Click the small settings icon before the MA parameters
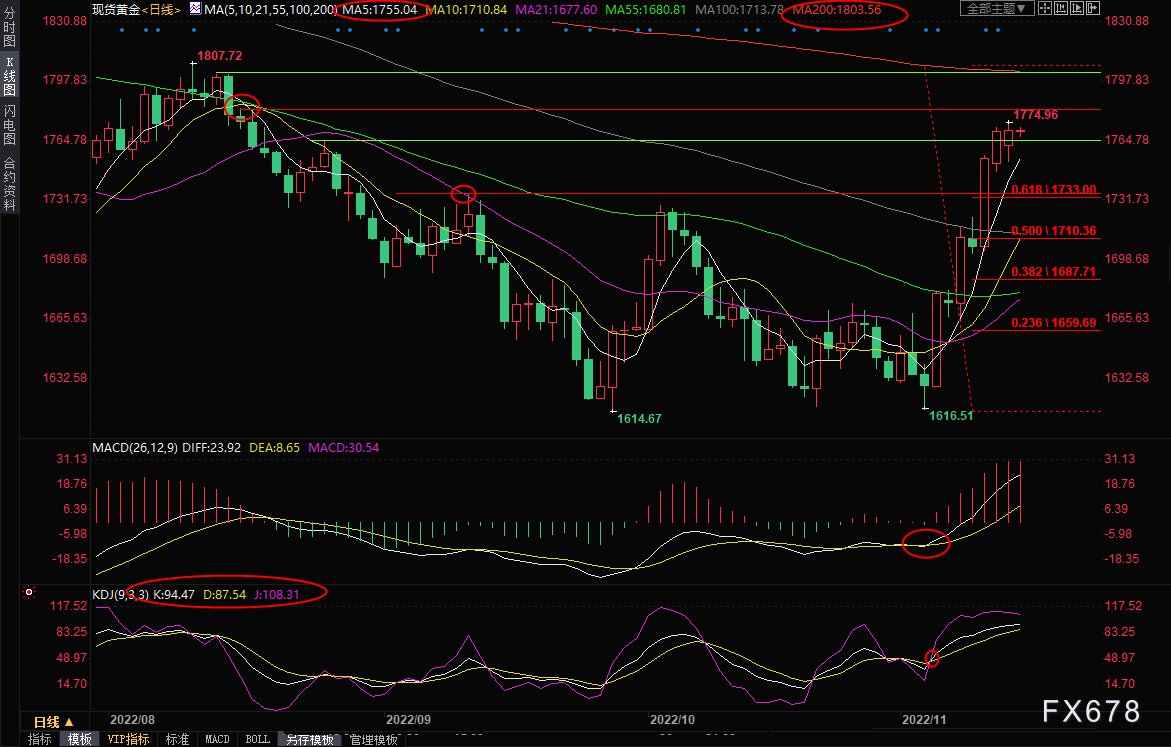This screenshot has width=1171, height=747. (x=195, y=9)
